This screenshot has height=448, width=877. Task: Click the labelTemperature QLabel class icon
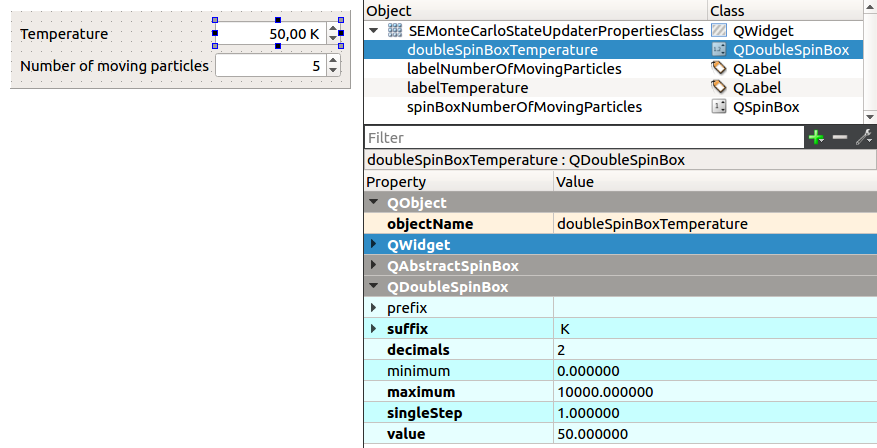(x=718, y=88)
